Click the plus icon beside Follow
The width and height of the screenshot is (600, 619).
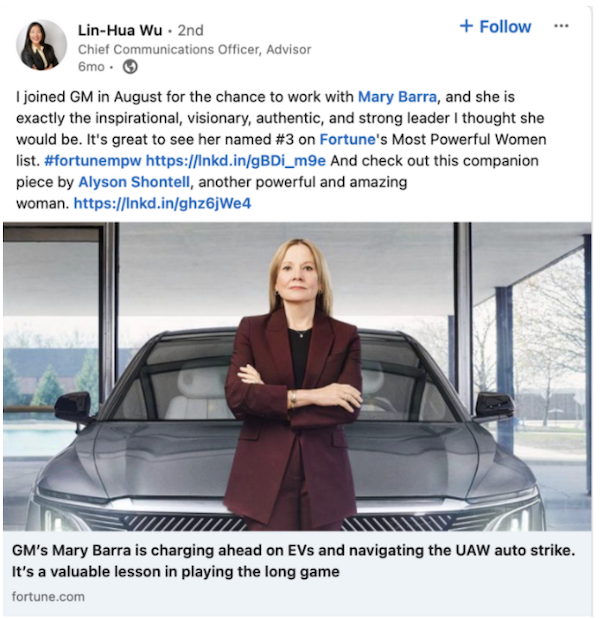click(x=466, y=26)
